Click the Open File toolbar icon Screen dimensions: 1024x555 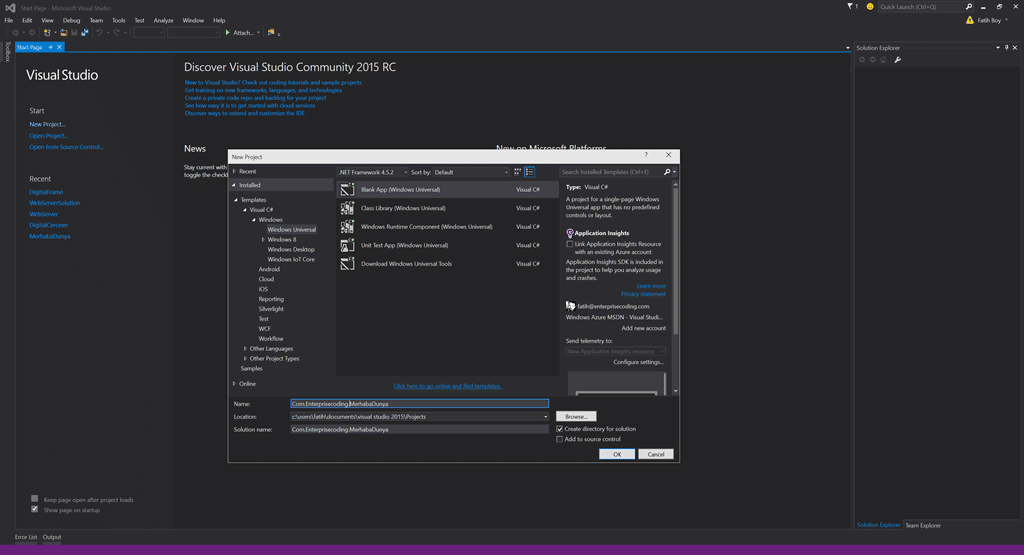63,33
